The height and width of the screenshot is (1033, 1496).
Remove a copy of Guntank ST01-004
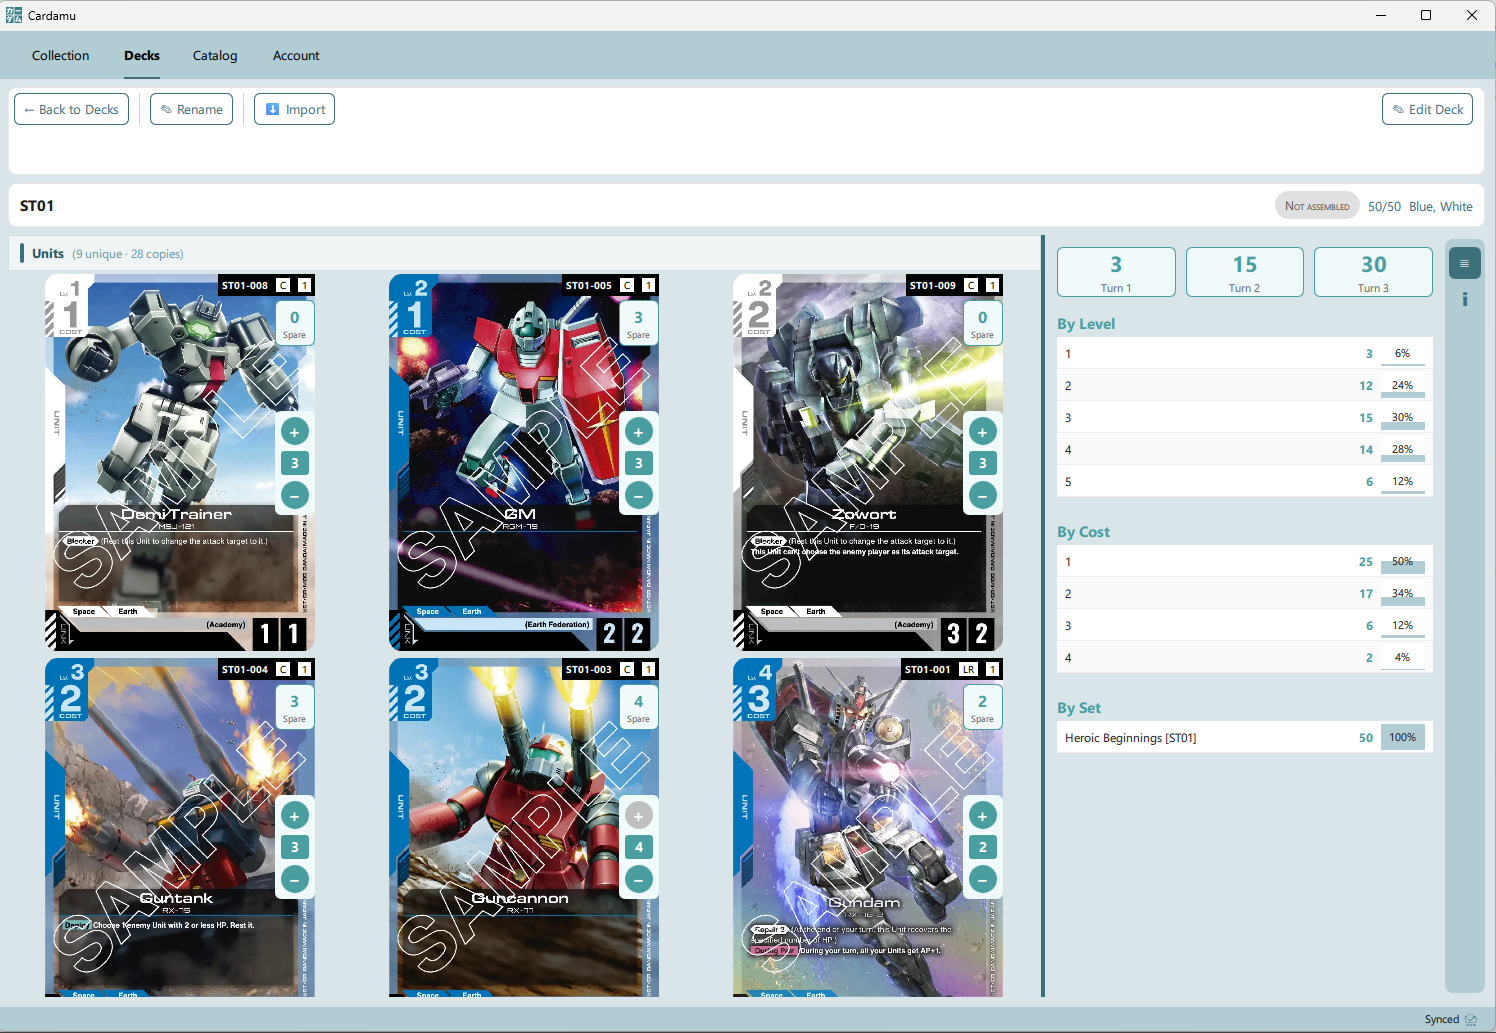tap(294, 879)
